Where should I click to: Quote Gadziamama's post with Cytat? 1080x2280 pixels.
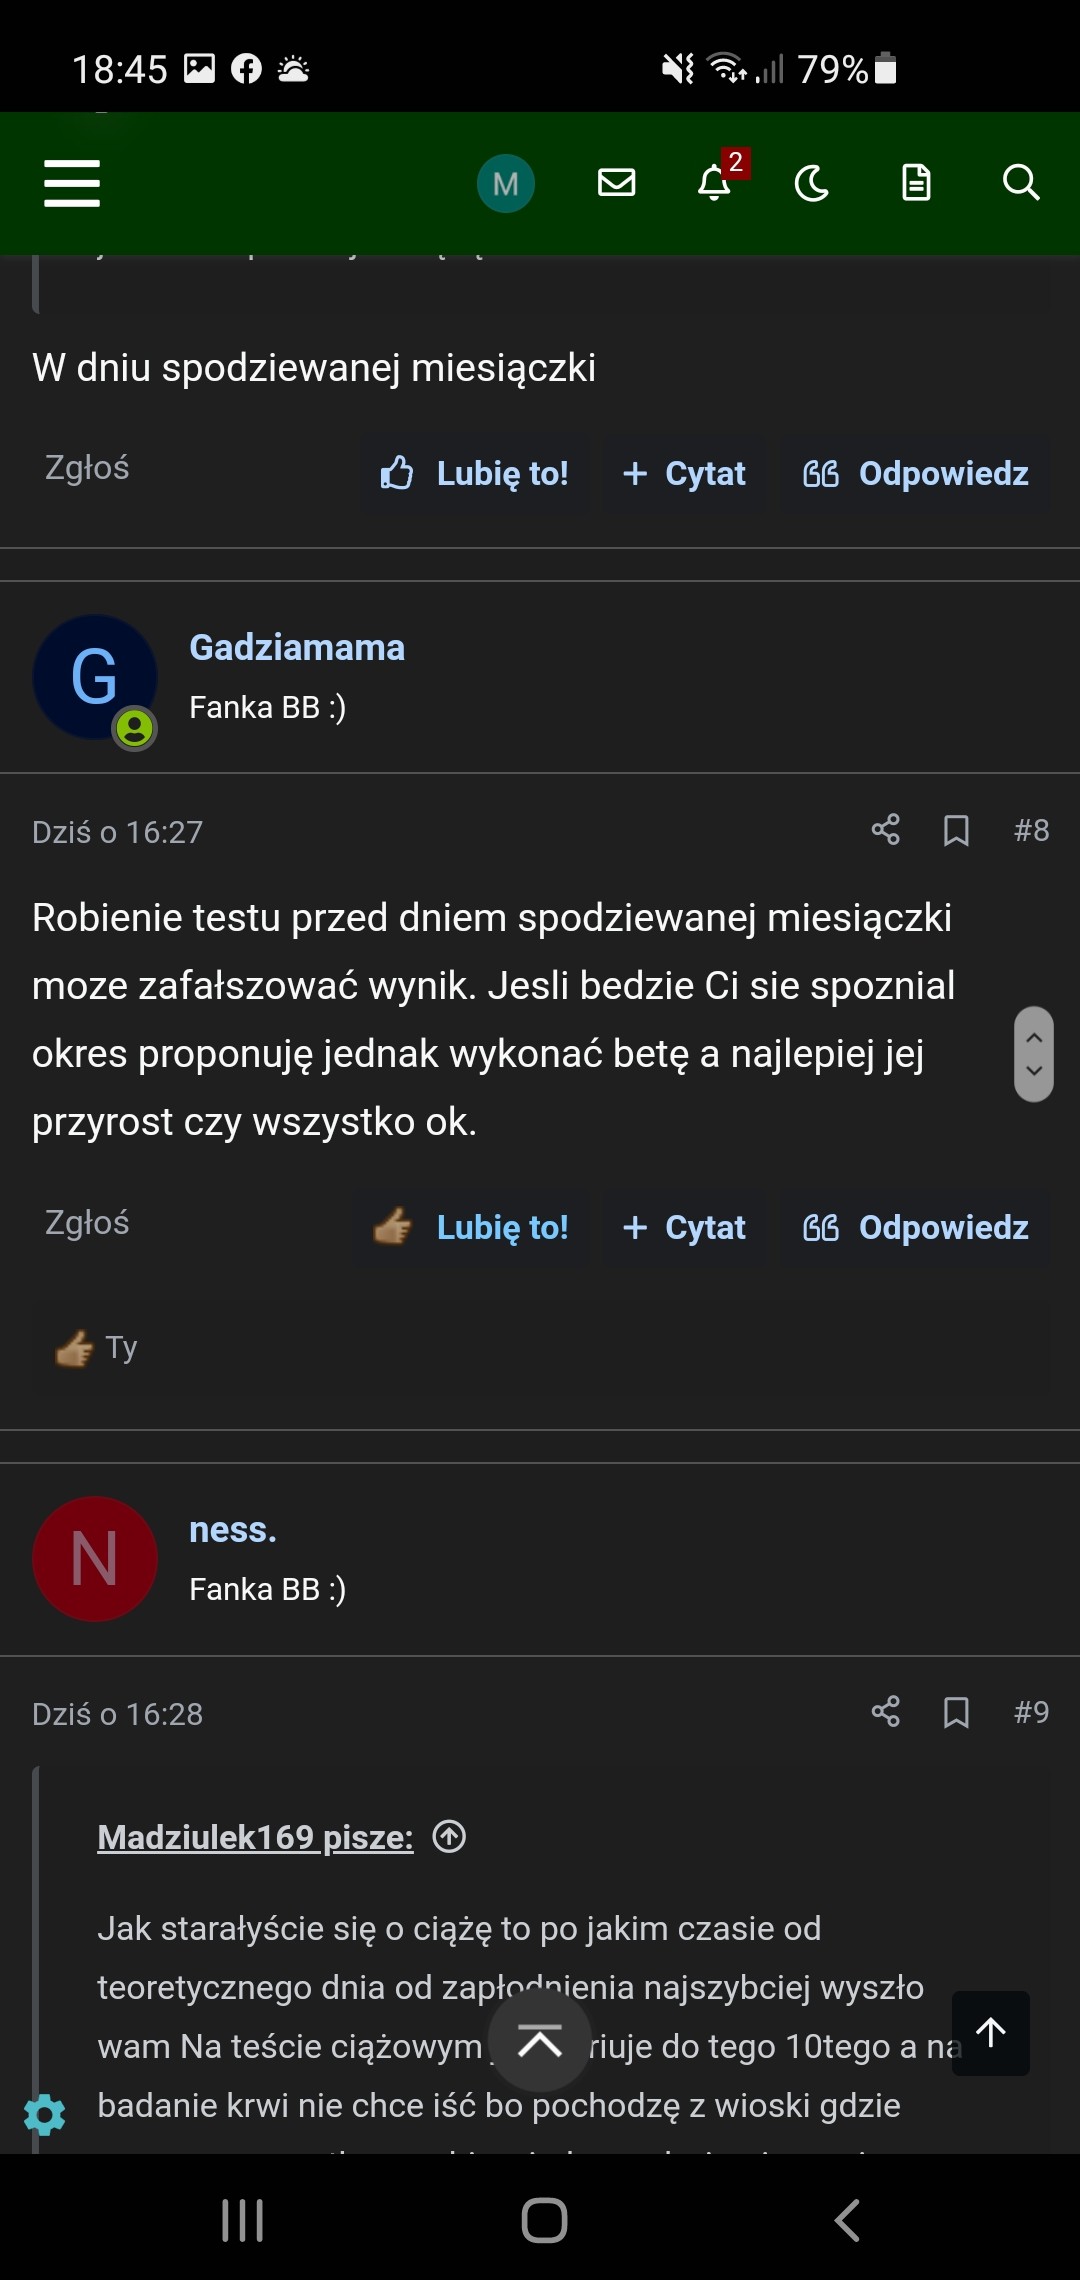coord(685,1227)
